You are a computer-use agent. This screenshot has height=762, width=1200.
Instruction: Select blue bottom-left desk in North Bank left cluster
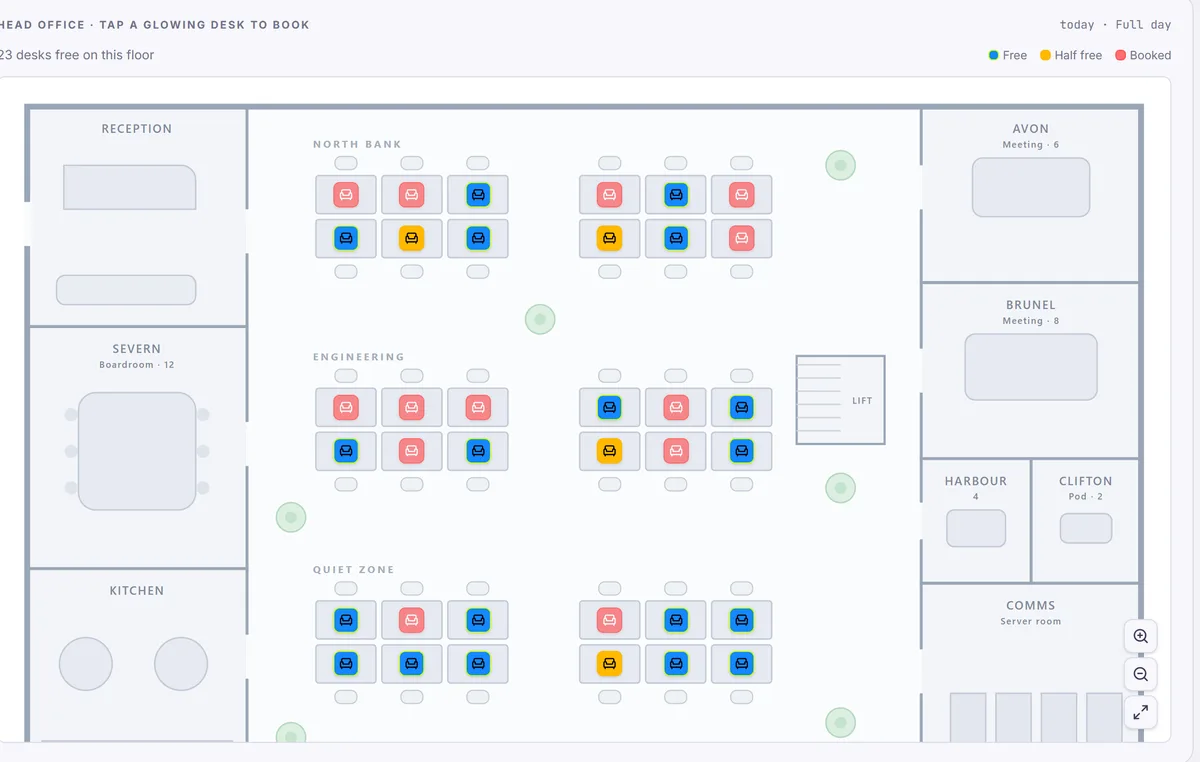click(346, 239)
